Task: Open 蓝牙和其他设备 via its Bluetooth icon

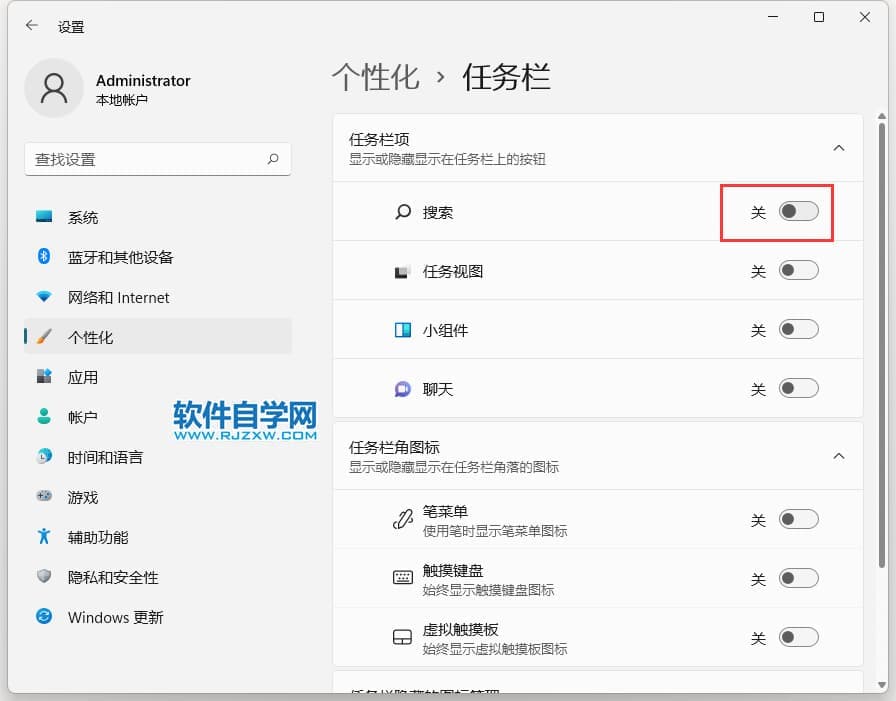Action: (x=44, y=257)
